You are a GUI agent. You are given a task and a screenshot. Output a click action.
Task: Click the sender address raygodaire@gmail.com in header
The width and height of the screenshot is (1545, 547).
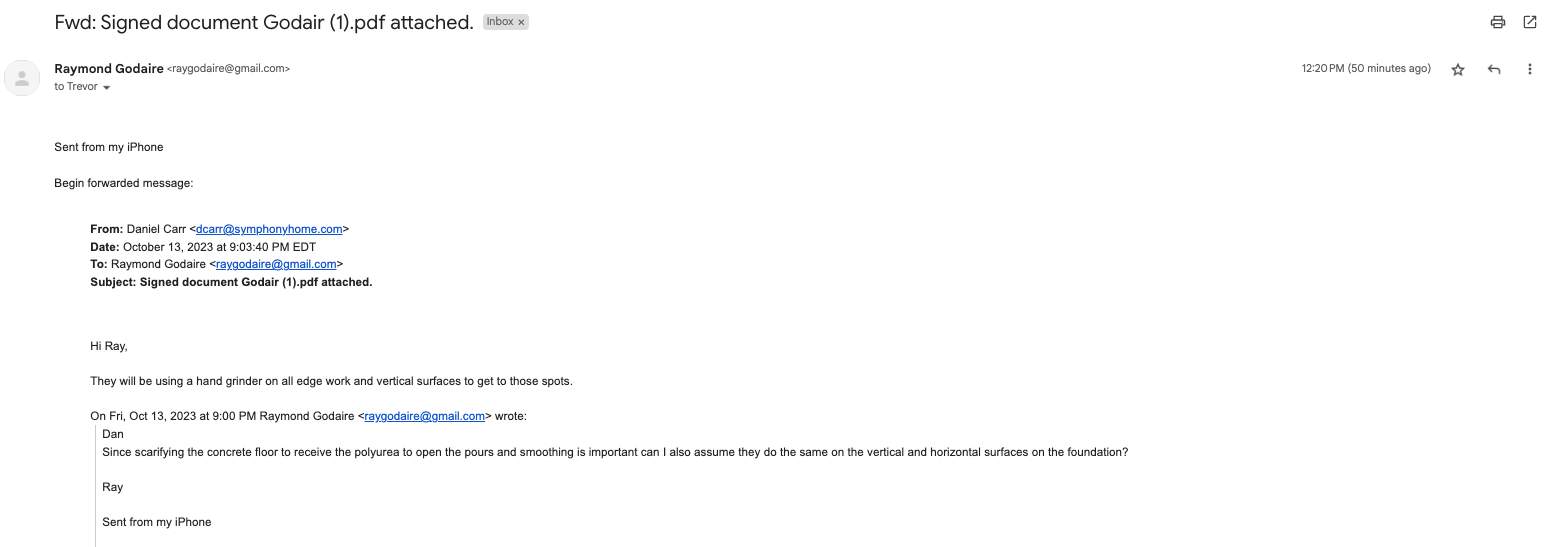(x=229, y=69)
